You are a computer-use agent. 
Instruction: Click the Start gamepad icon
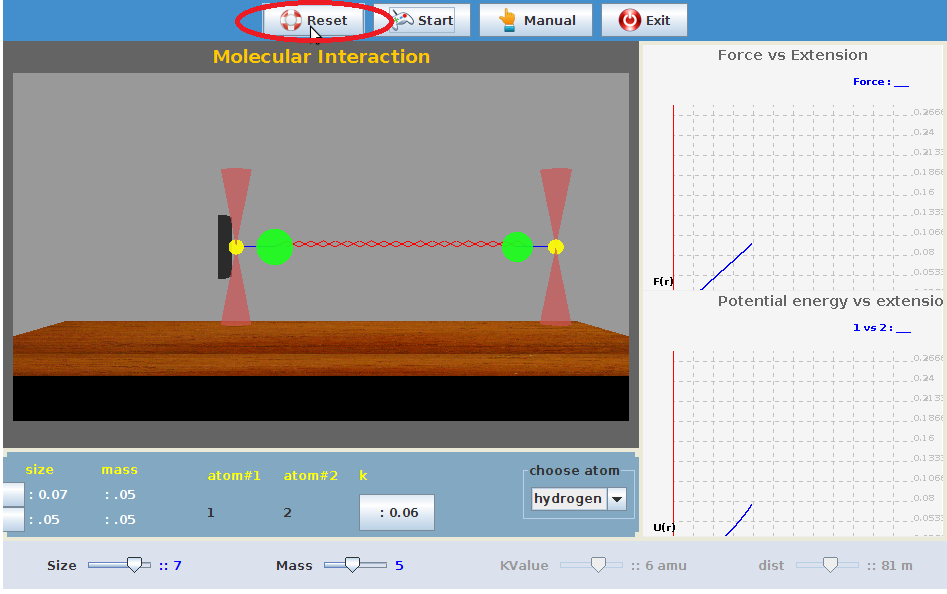click(402, 20)
